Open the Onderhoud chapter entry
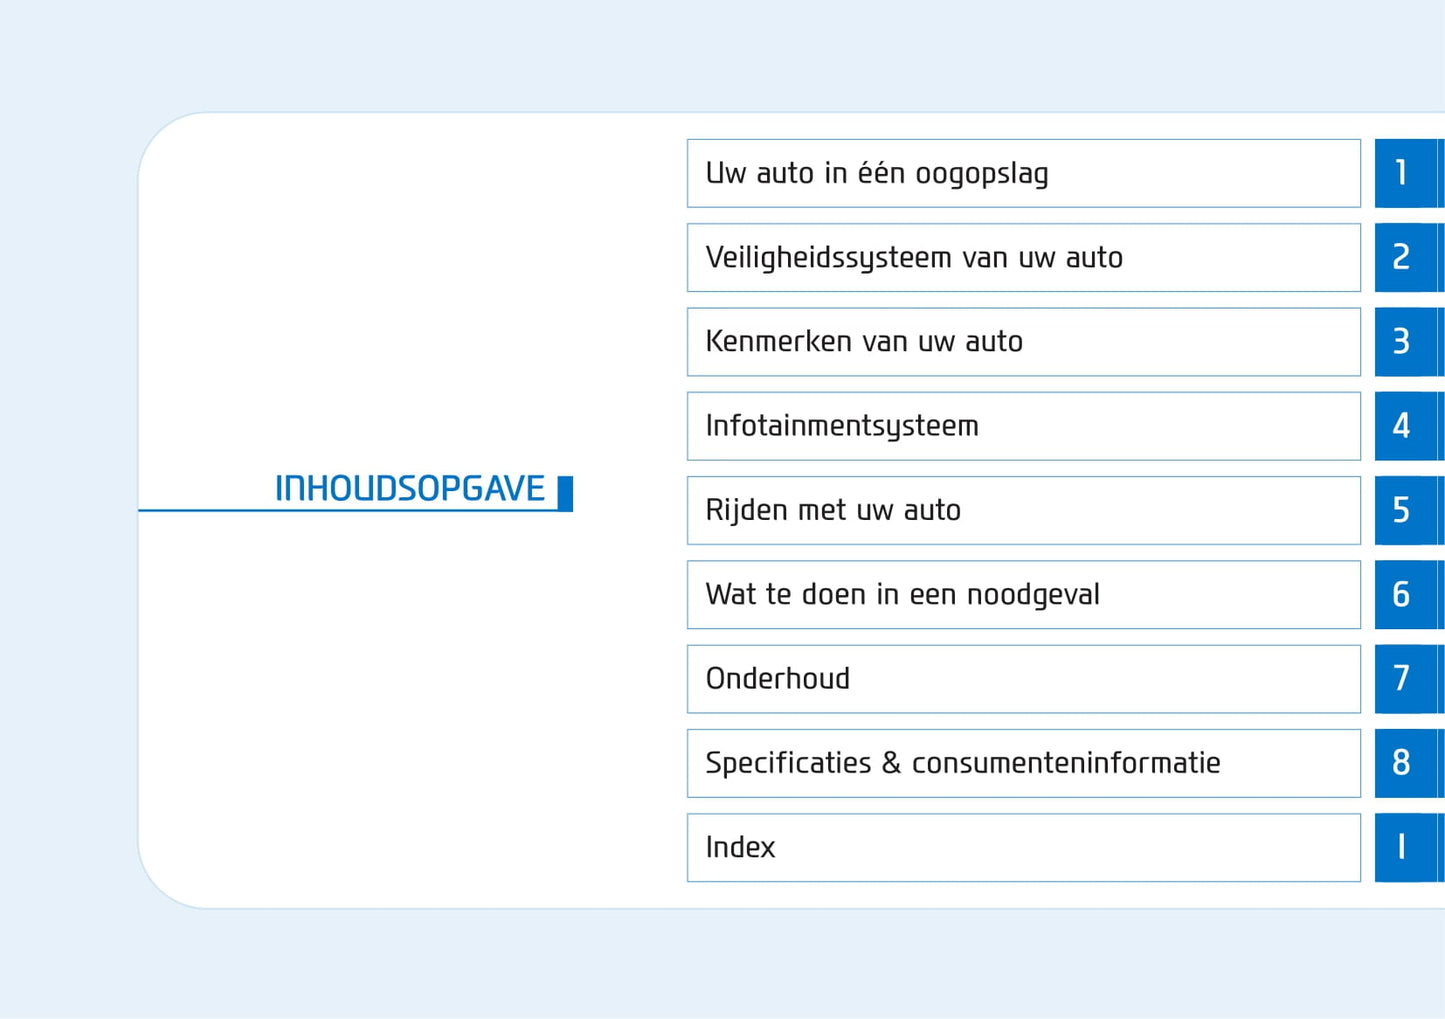 (1023, 679)
